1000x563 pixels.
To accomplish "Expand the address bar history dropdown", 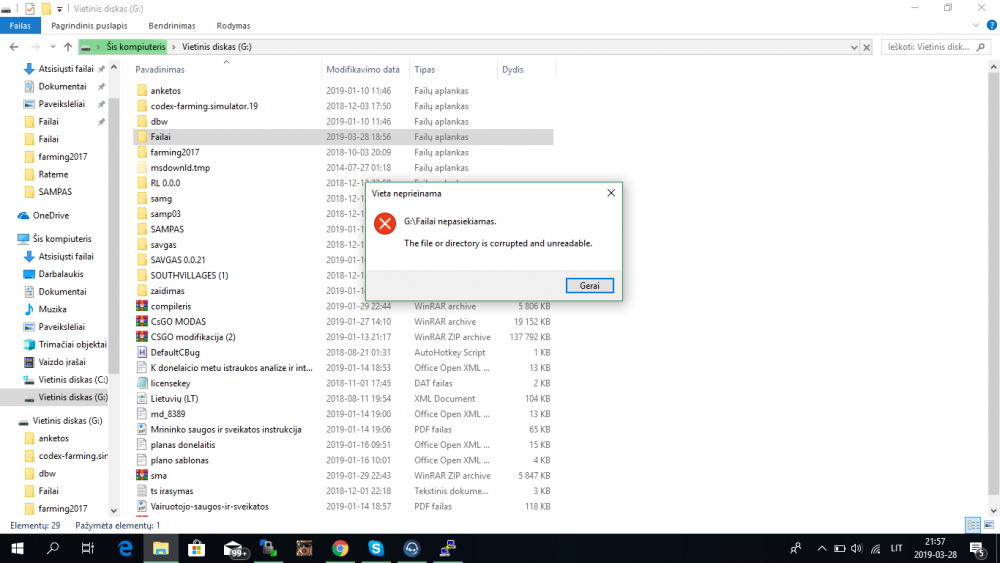I will 854,47.
